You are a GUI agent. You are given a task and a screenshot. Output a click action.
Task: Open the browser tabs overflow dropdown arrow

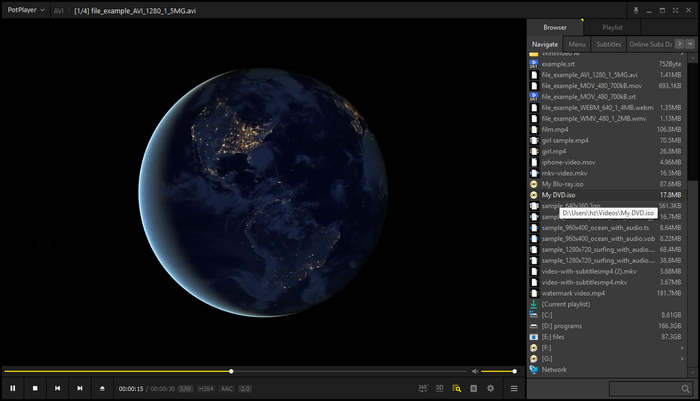(690, 45)
